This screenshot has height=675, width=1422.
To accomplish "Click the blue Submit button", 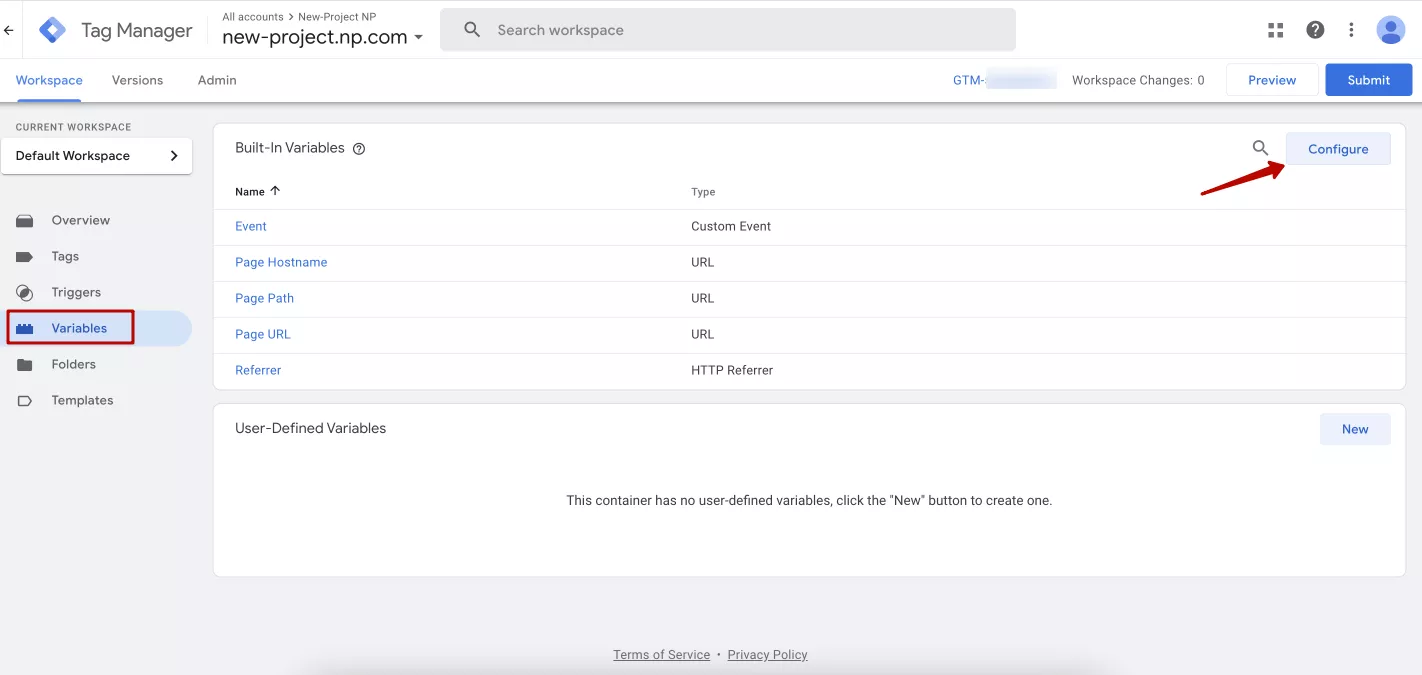I will 1369,80.
